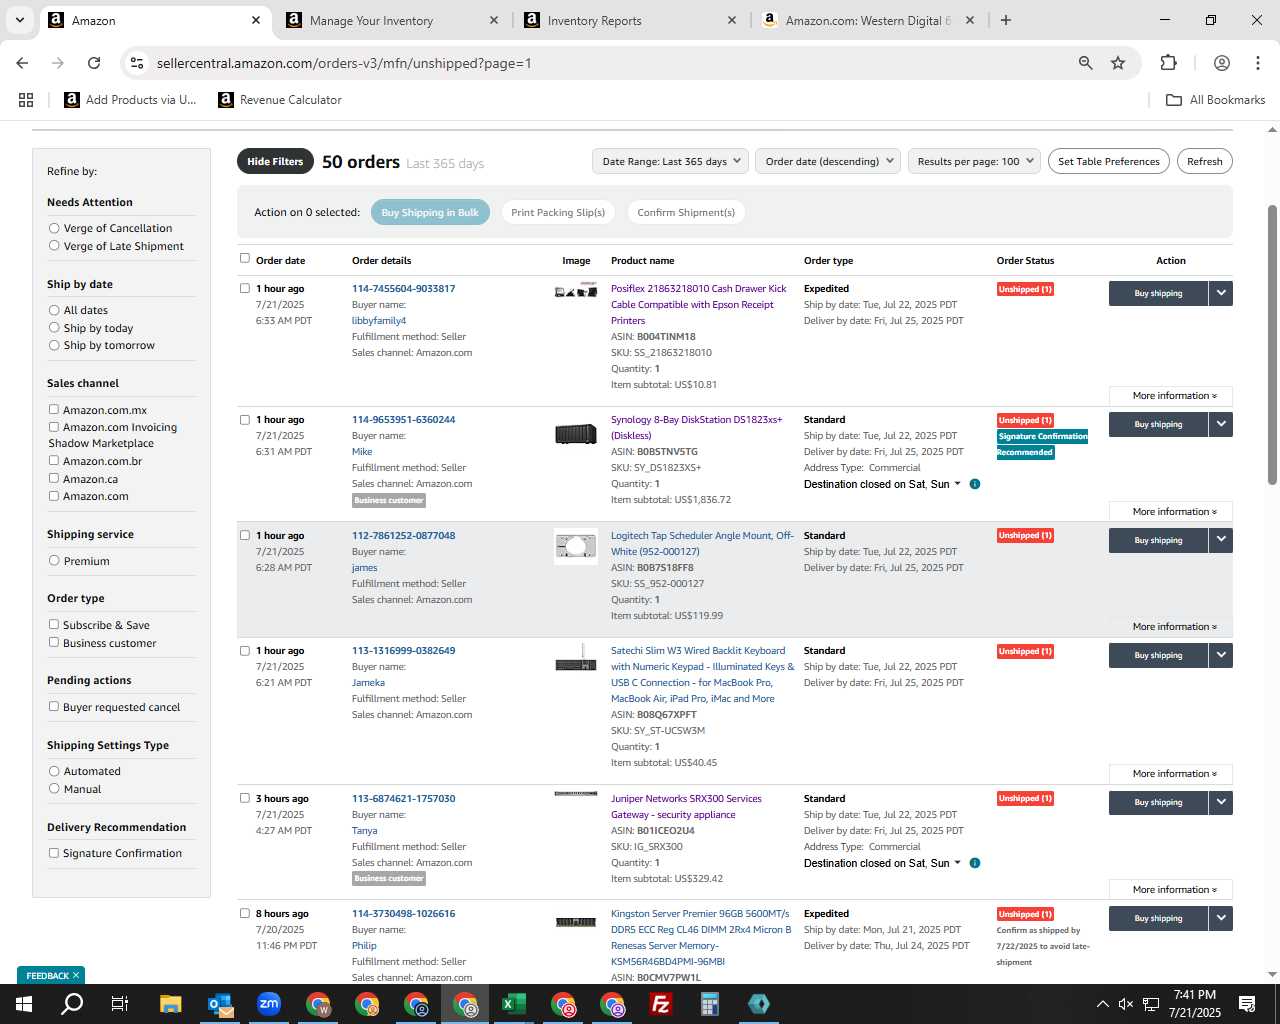Open the Windows Start menu

point(24,1004)
